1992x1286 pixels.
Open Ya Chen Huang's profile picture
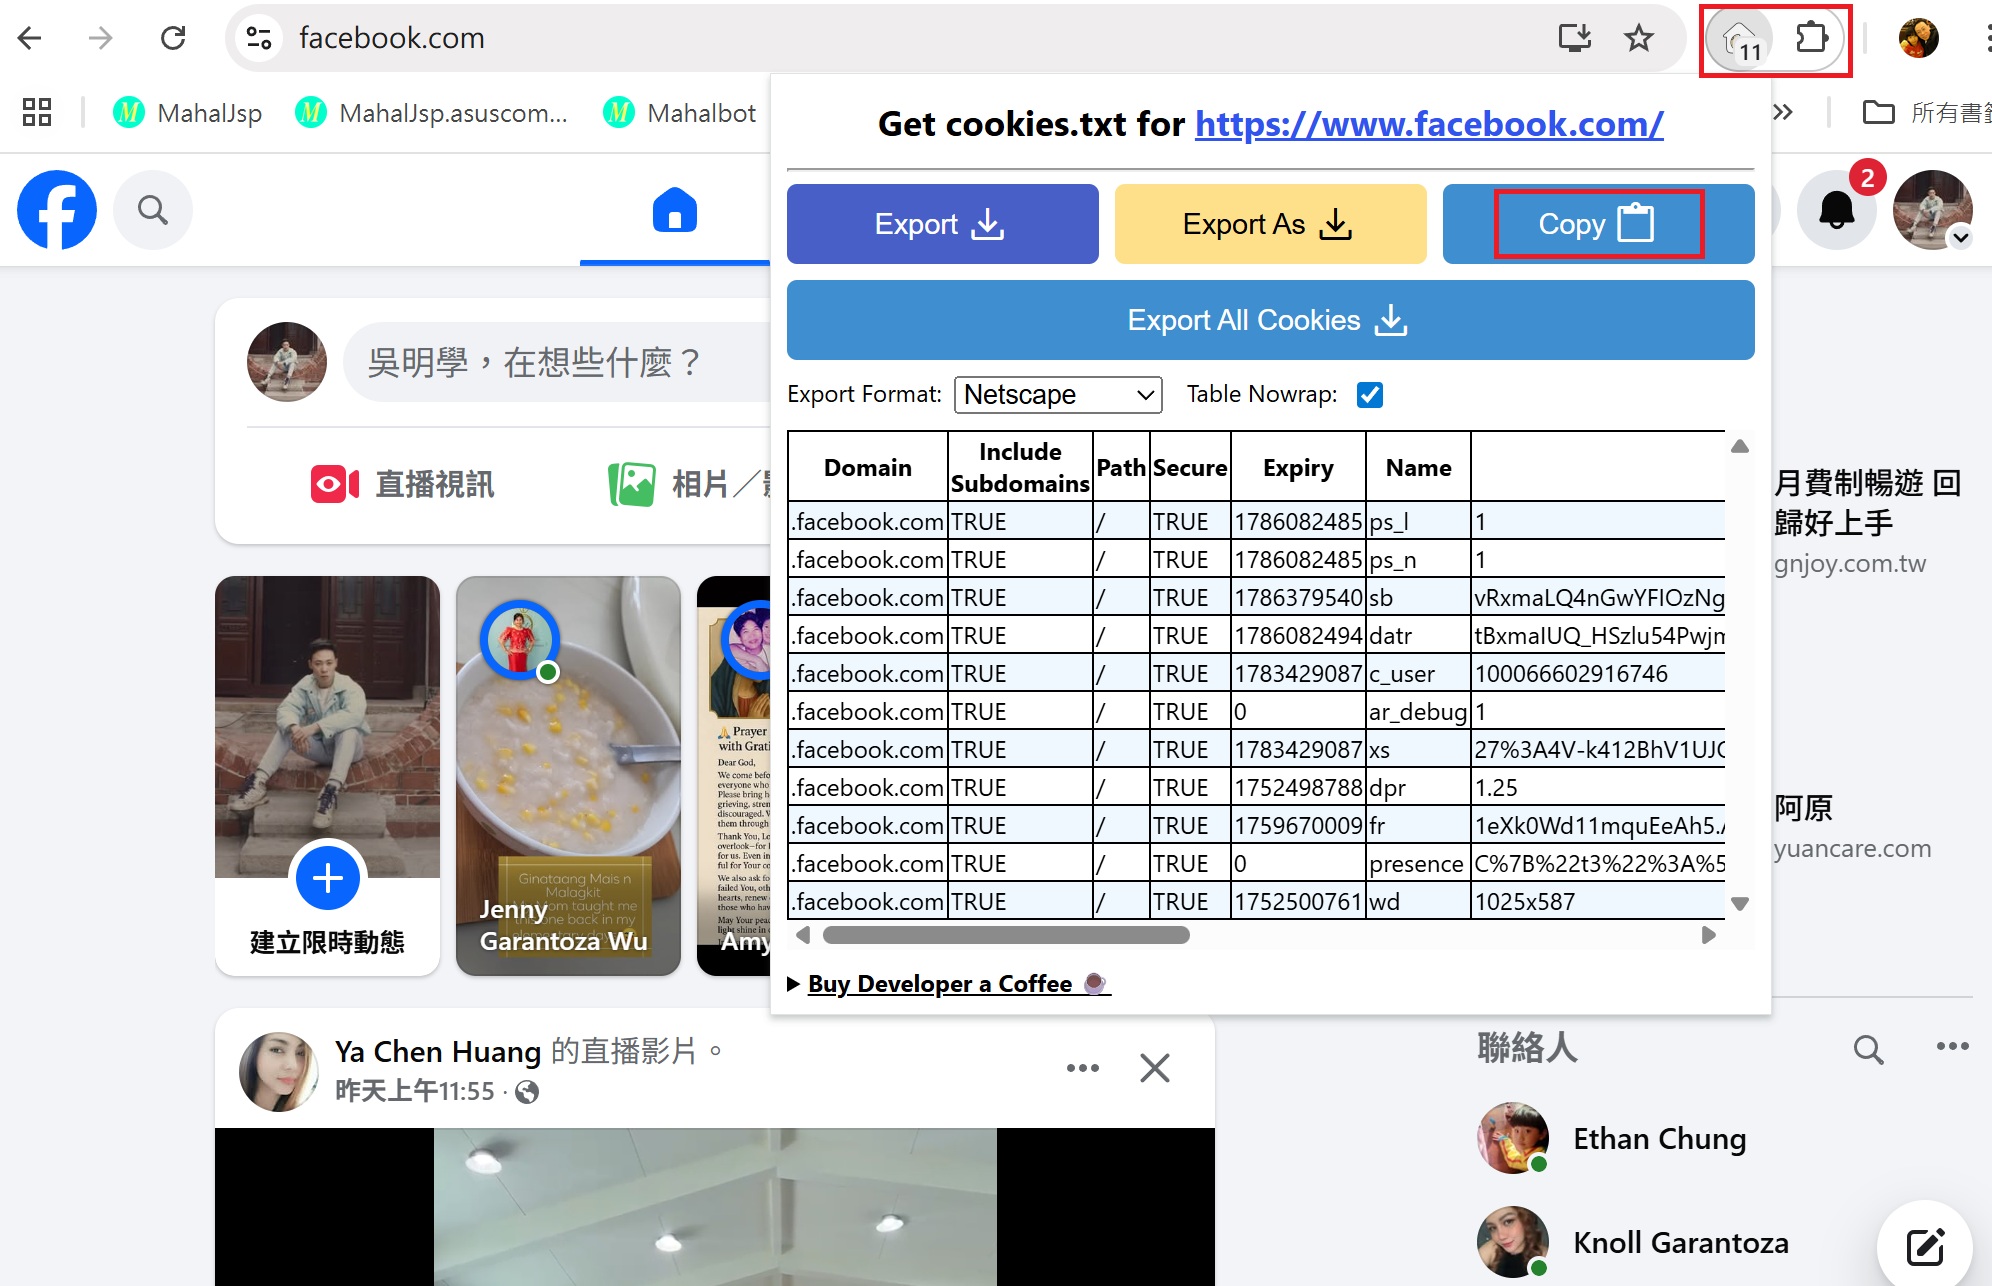tap(278, 1071)
